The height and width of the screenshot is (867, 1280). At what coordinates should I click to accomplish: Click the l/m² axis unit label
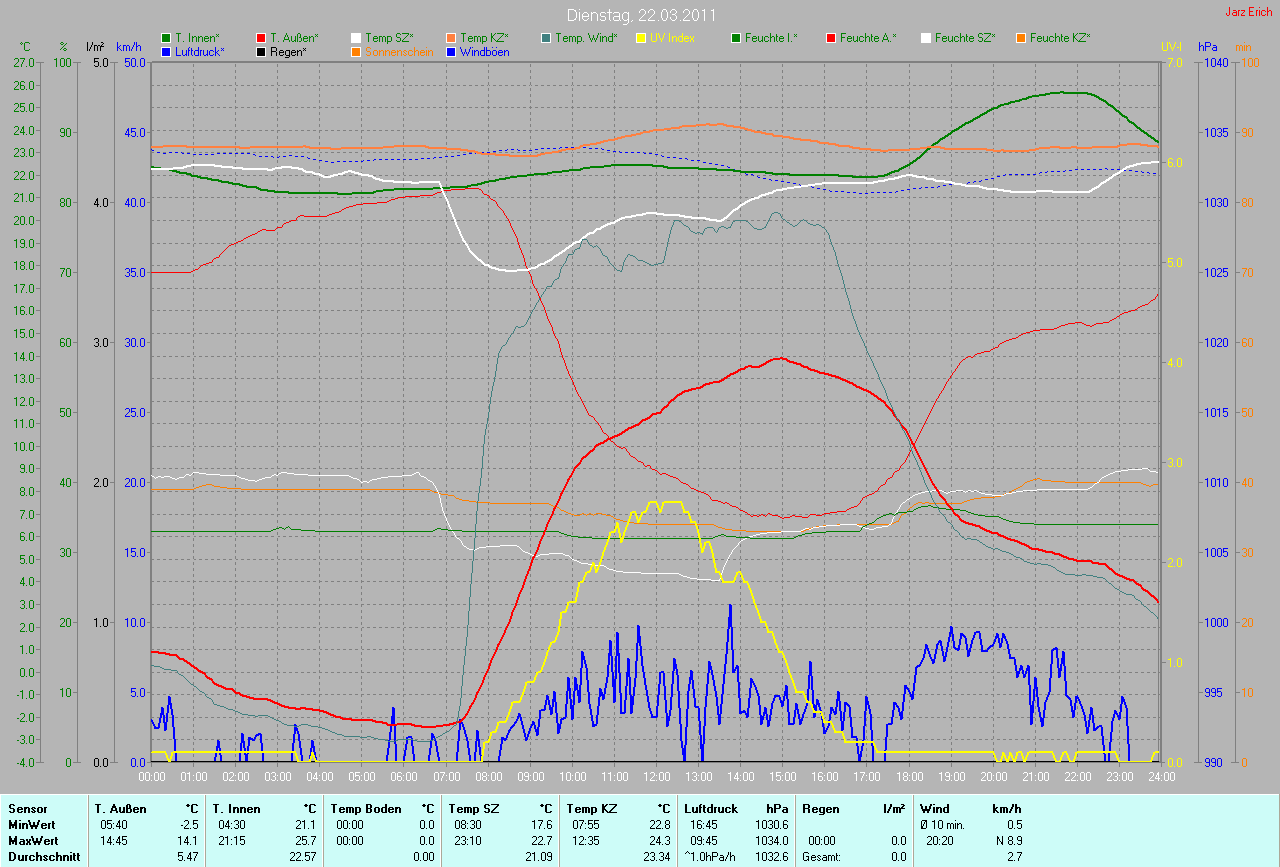[95, 47]
